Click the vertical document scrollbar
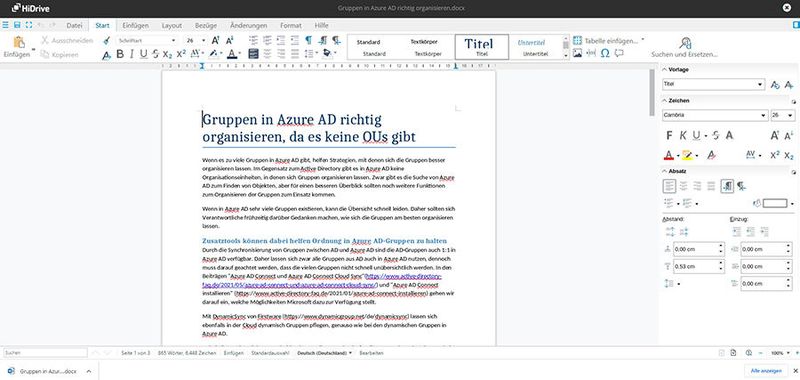 (x=652, y=93)
